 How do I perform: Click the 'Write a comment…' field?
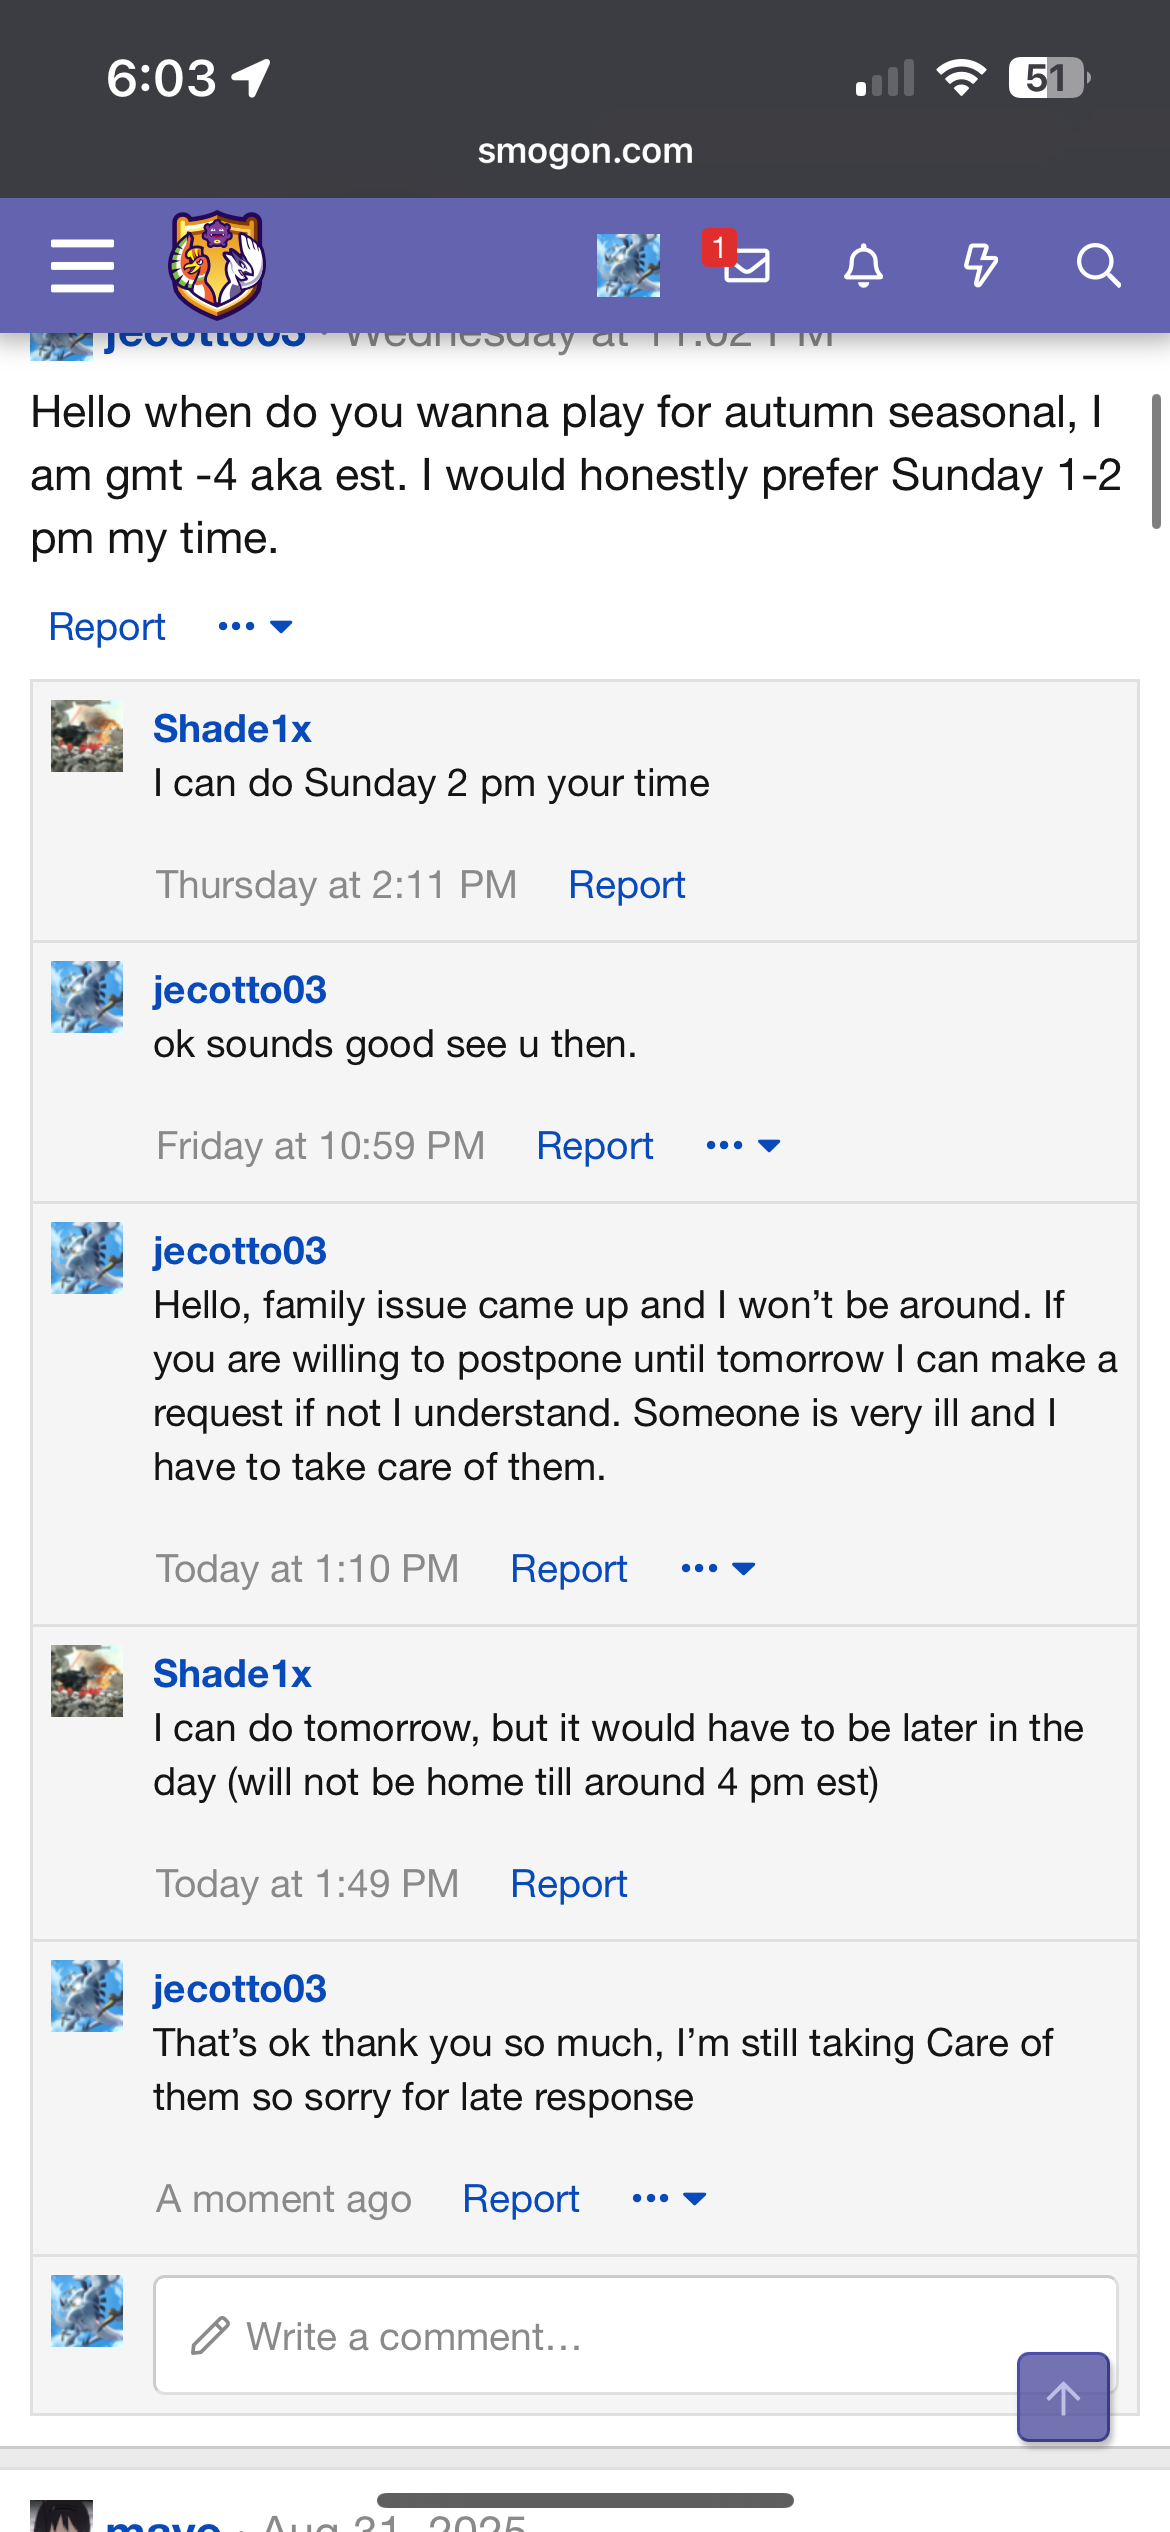point(600,2336)
